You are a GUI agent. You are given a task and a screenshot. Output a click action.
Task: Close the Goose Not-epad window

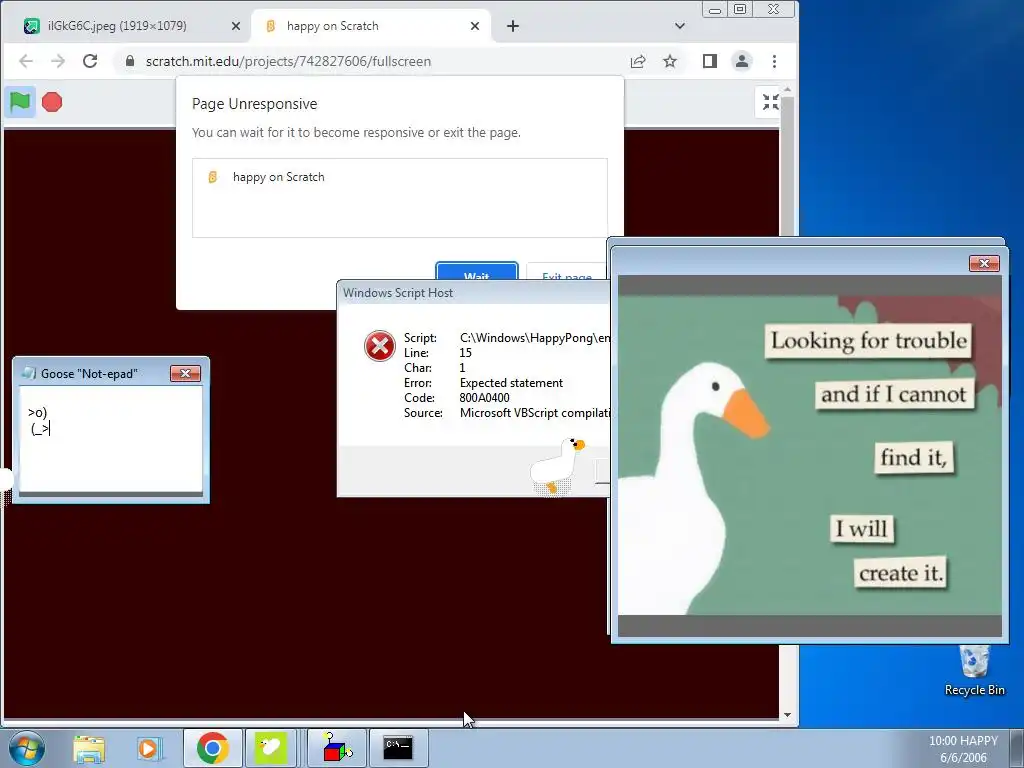[185, 374]
